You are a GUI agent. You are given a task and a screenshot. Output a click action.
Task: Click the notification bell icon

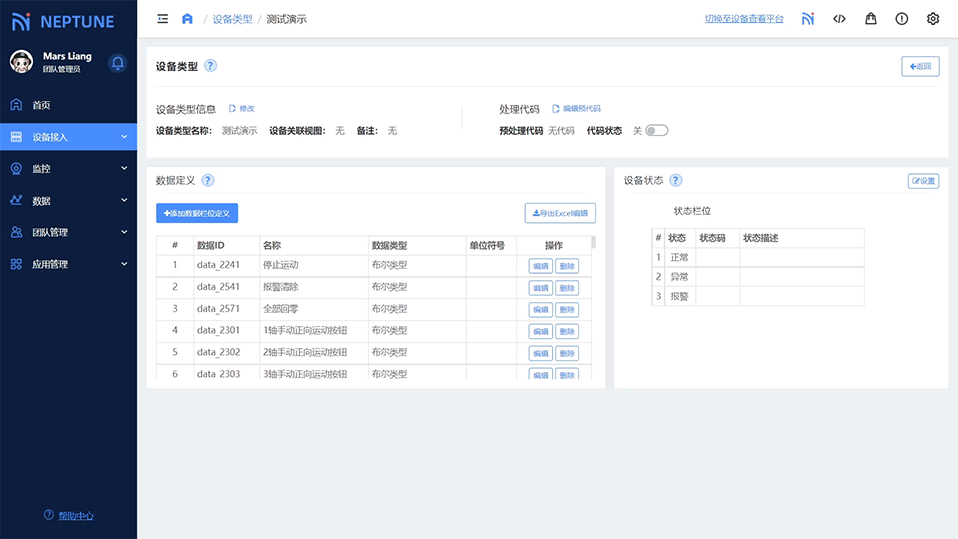click(117, 63)
